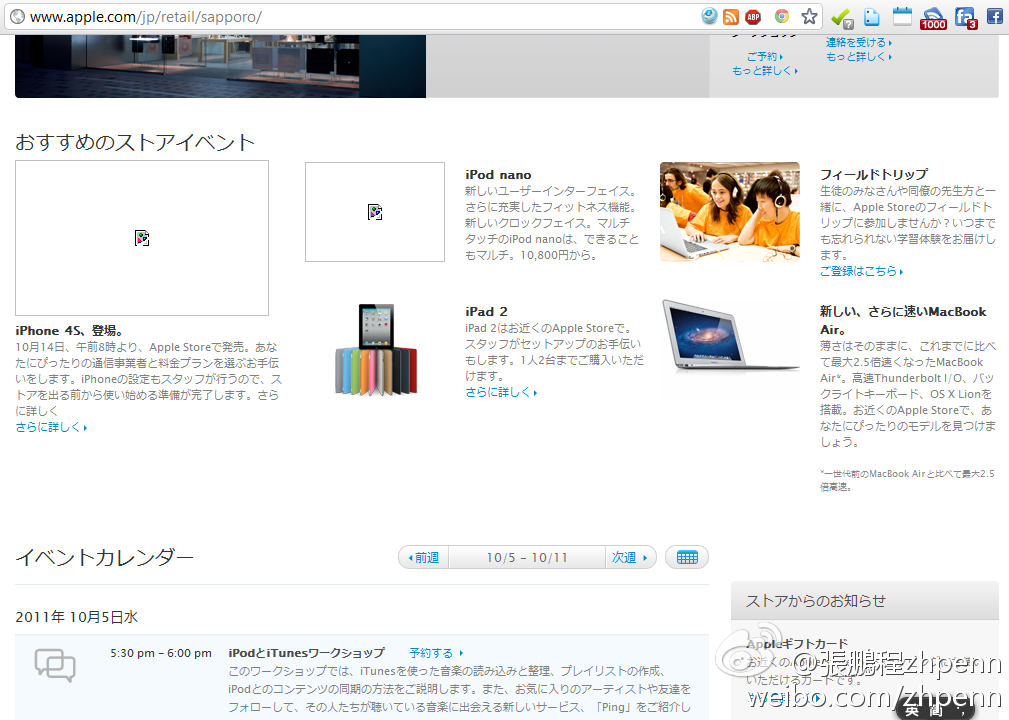Click the 5:30 pm – 6:00 pm time

click(161, 653)
